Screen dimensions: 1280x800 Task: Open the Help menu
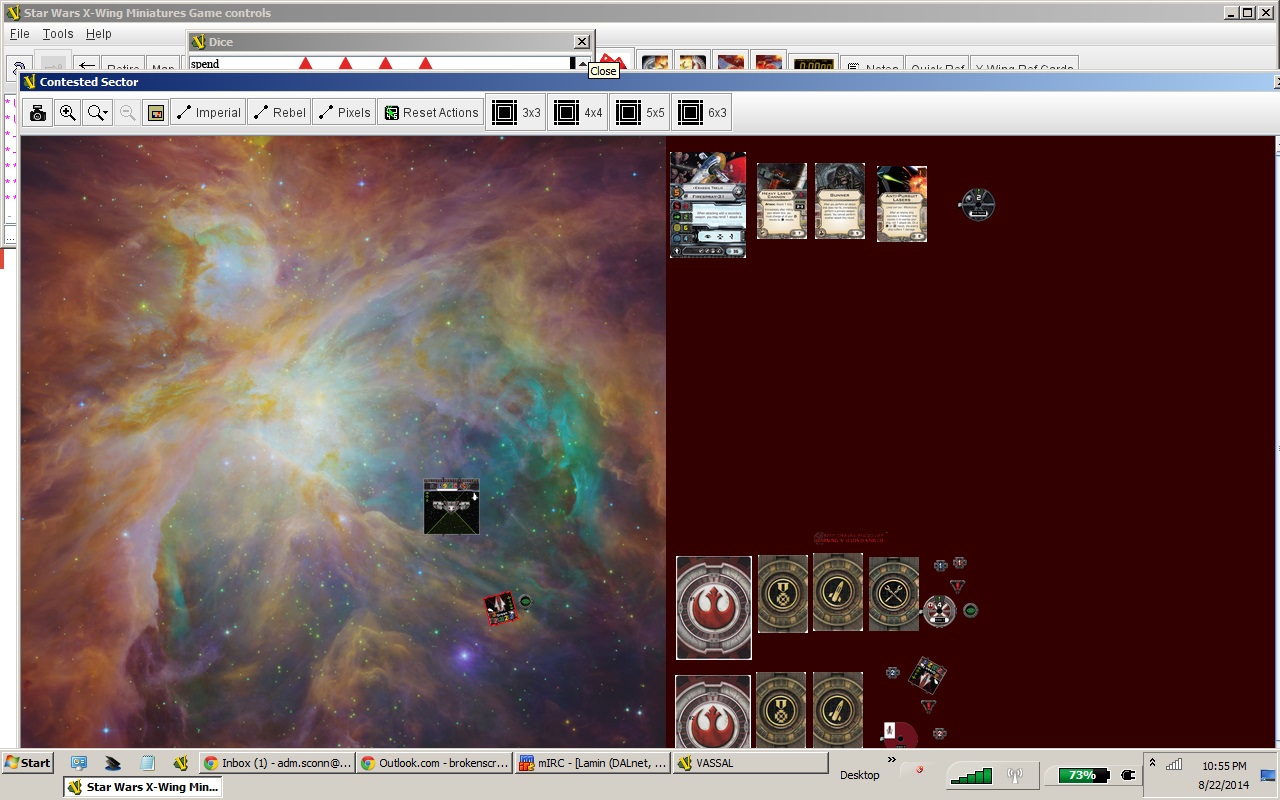coord(98,34)
